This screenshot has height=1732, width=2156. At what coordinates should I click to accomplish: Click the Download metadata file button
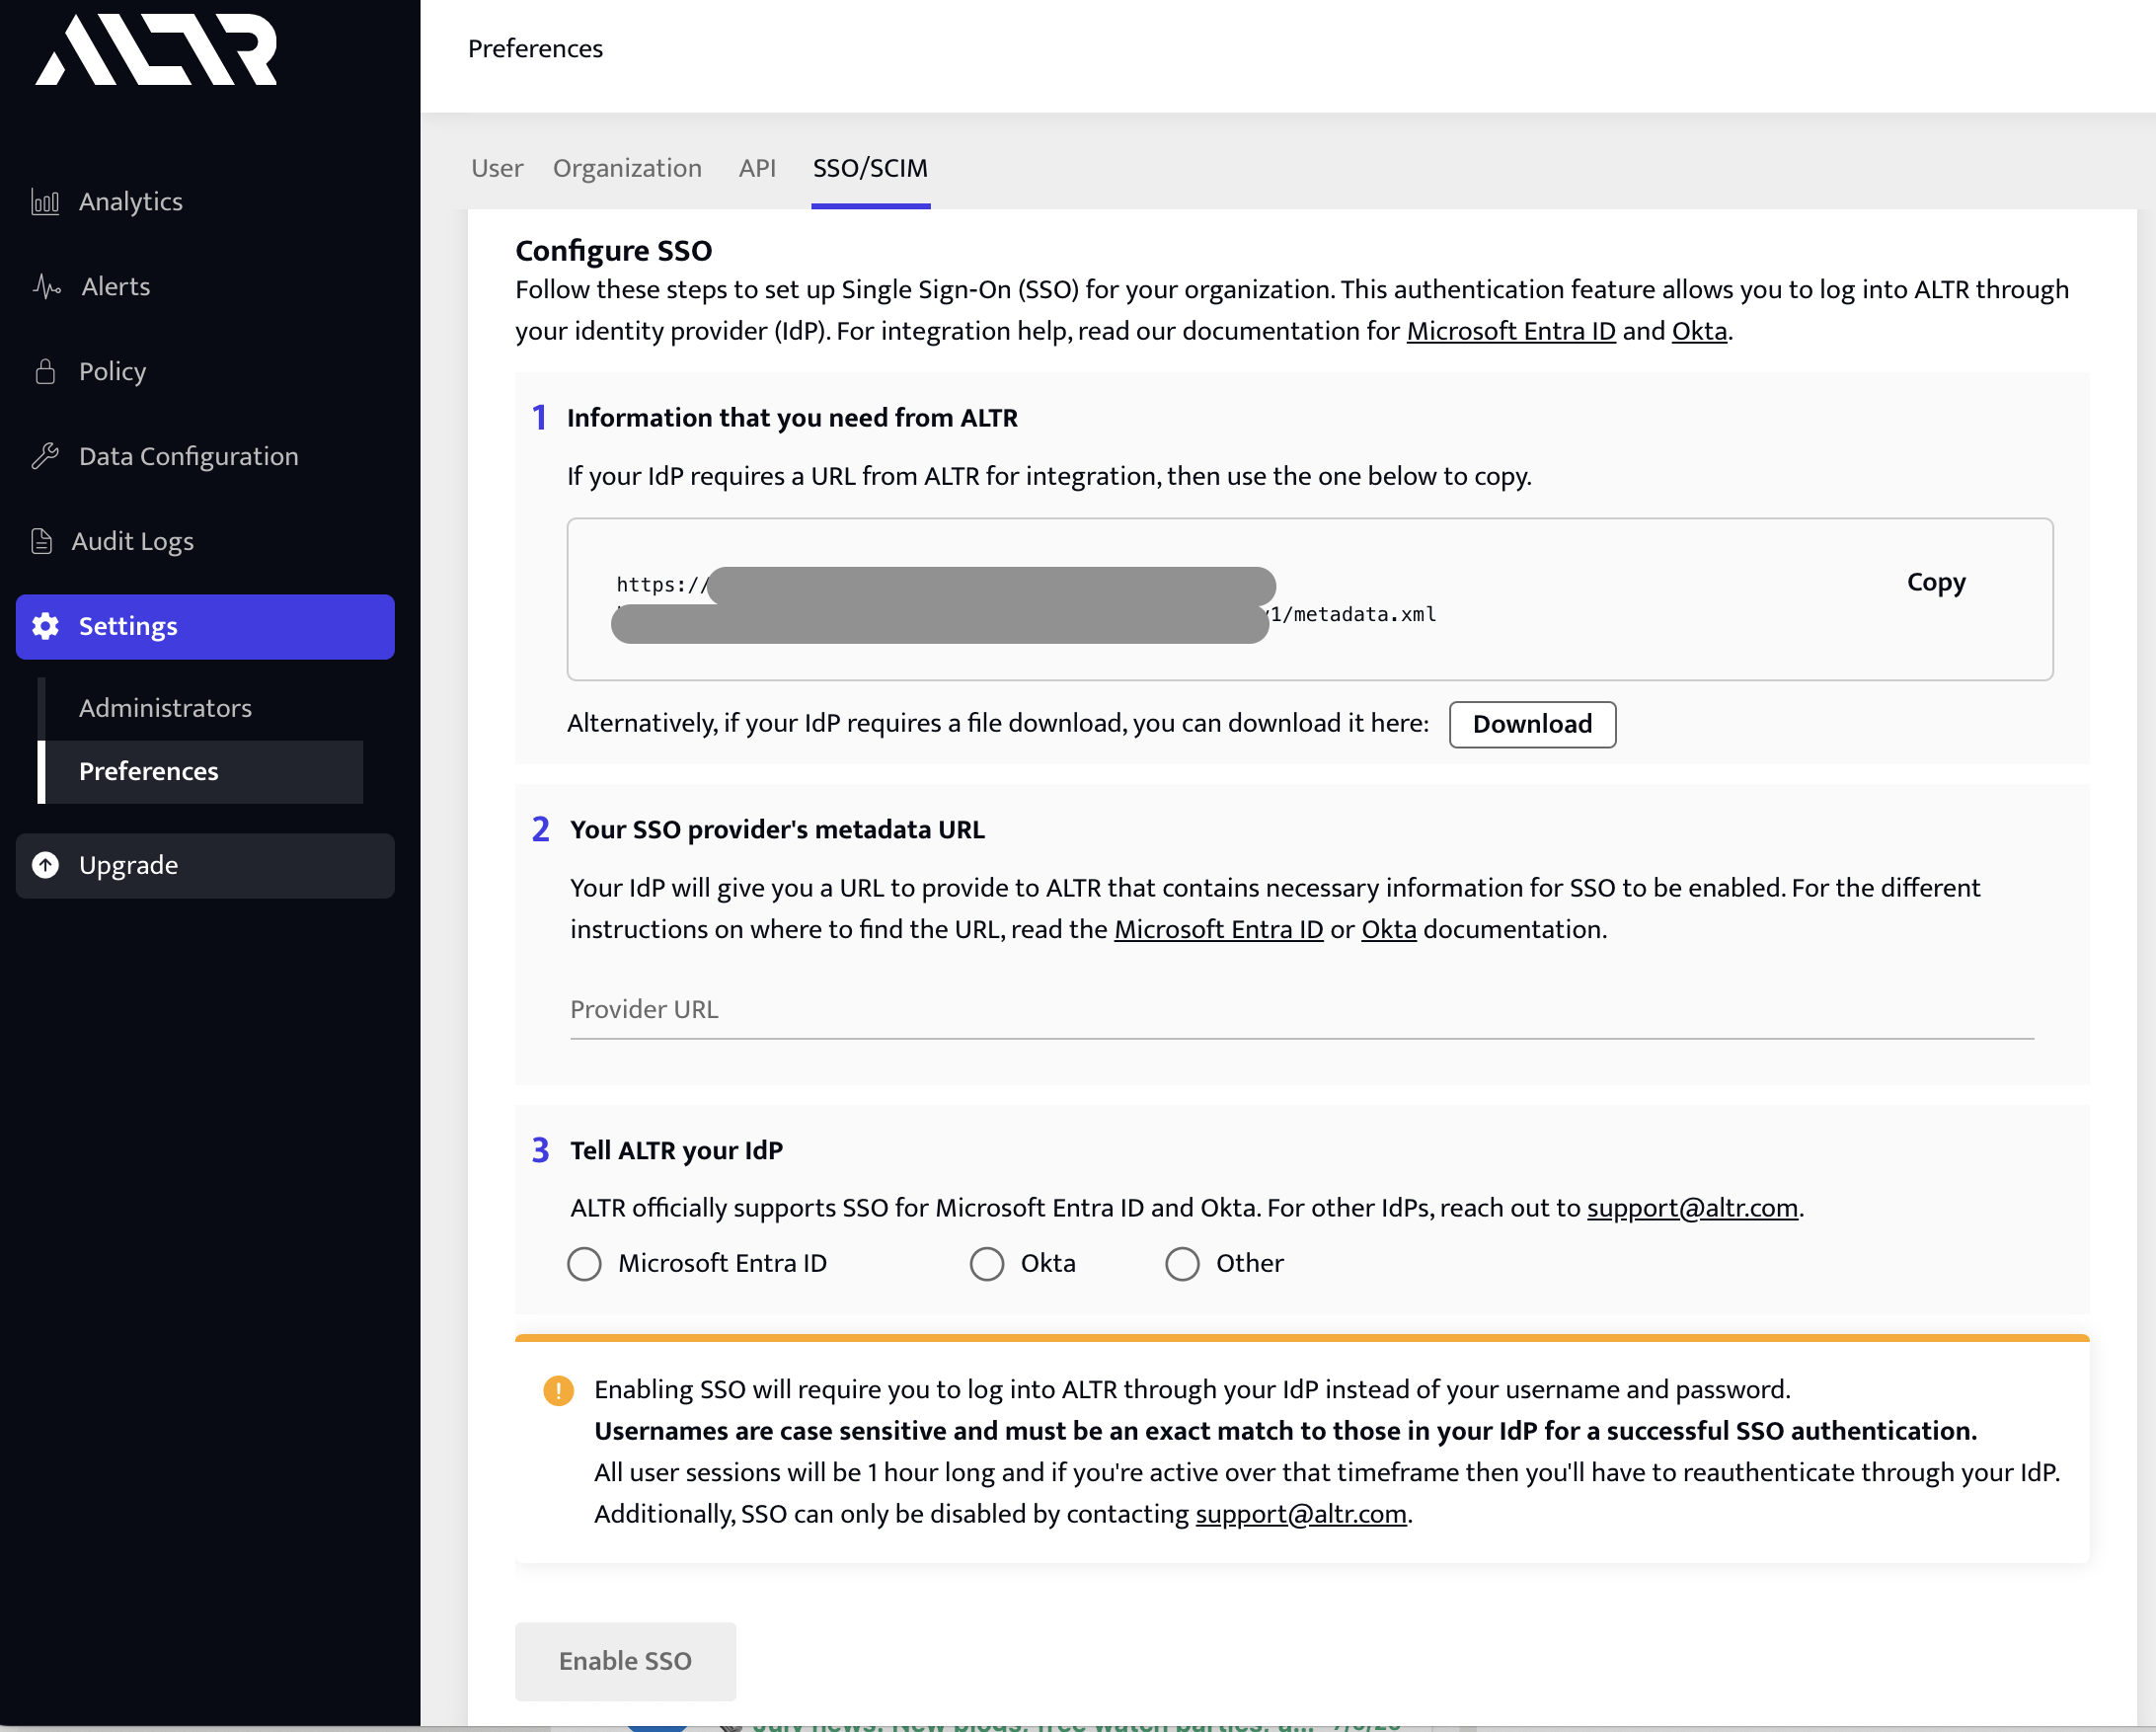click(x=1532, y=724)
